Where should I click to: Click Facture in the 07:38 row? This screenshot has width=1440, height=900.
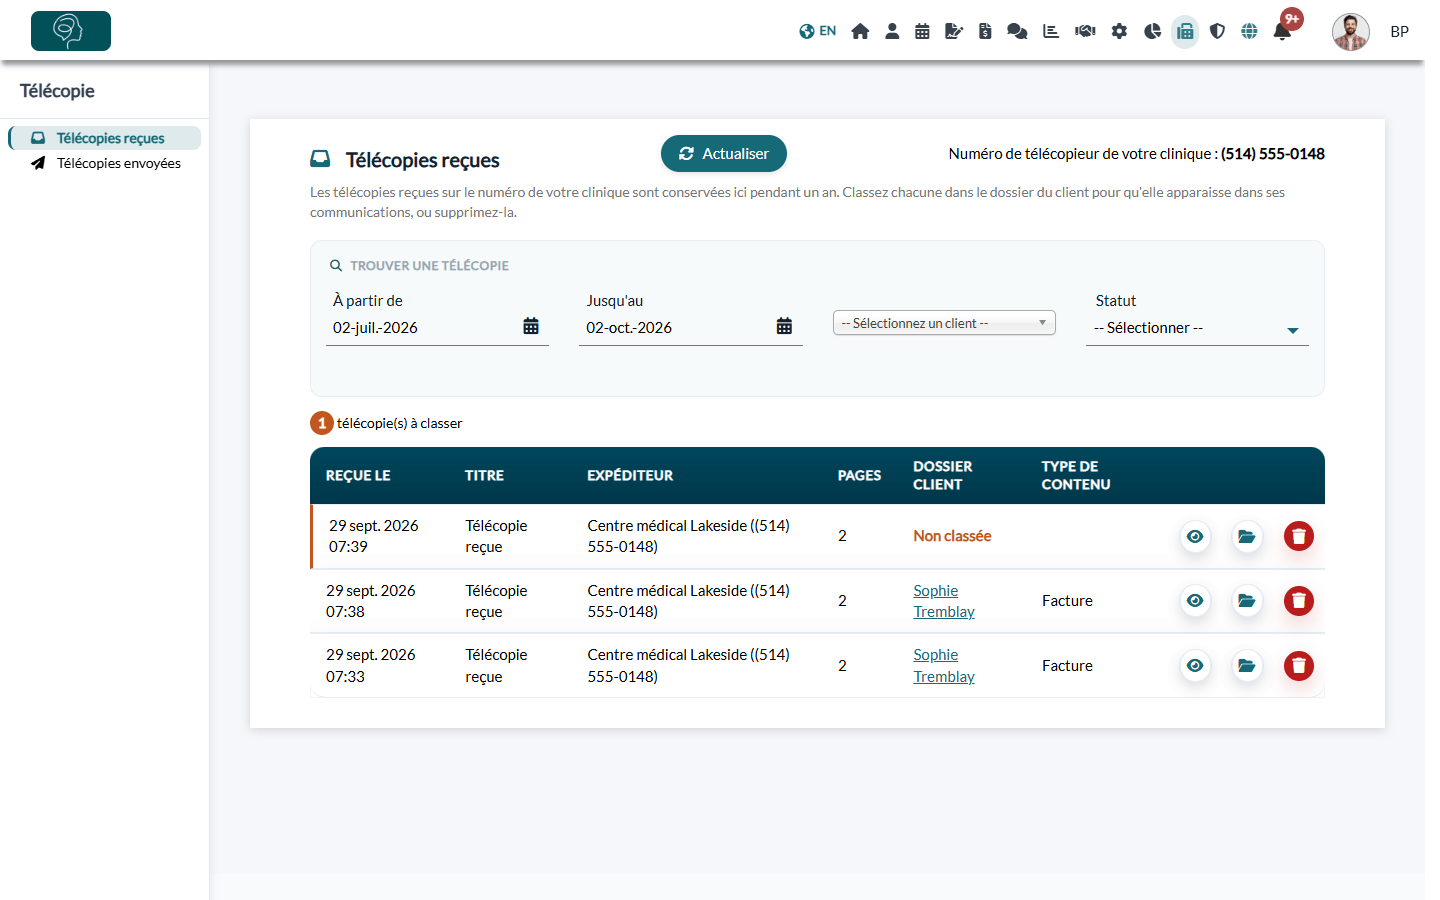(1067, 601)
